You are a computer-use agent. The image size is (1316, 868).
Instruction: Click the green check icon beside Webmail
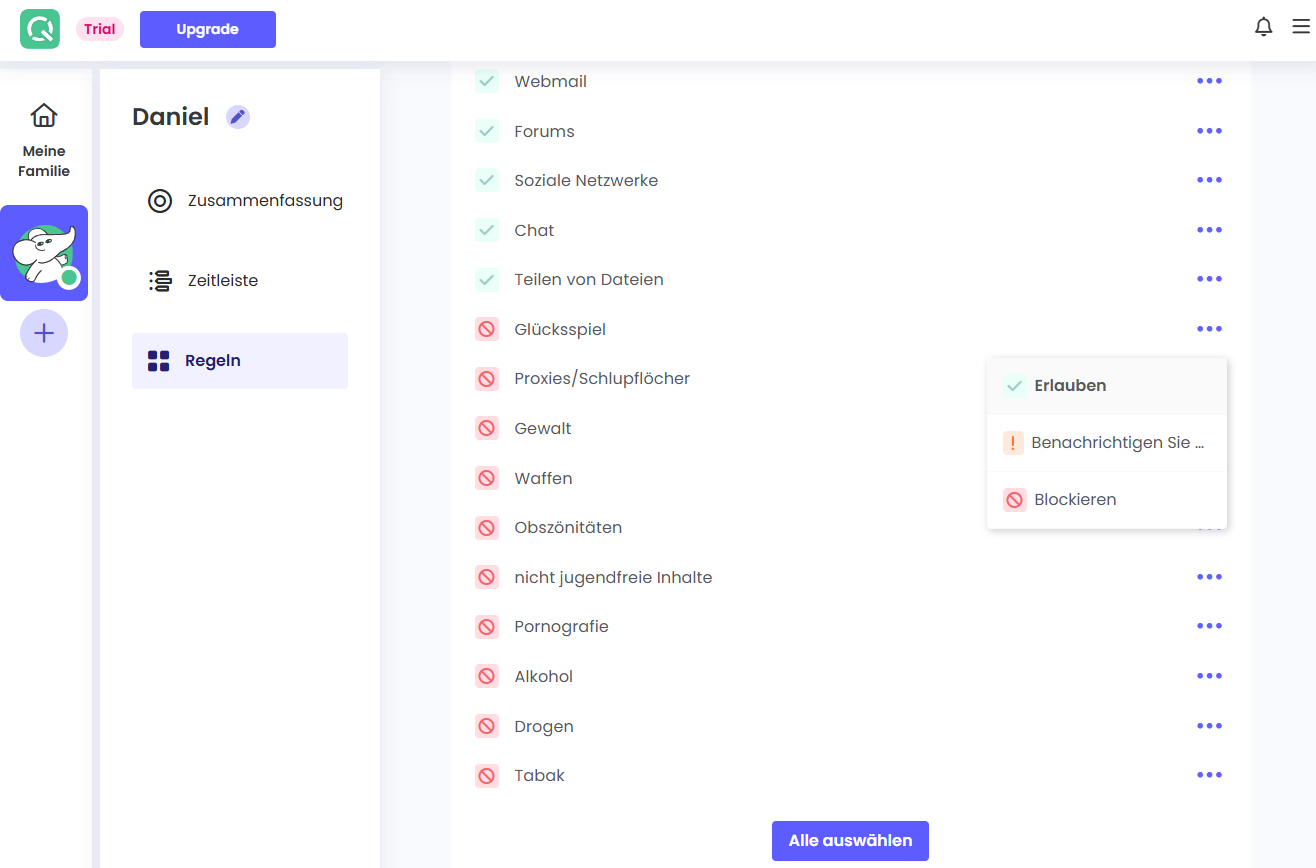[x=487, y=81]
